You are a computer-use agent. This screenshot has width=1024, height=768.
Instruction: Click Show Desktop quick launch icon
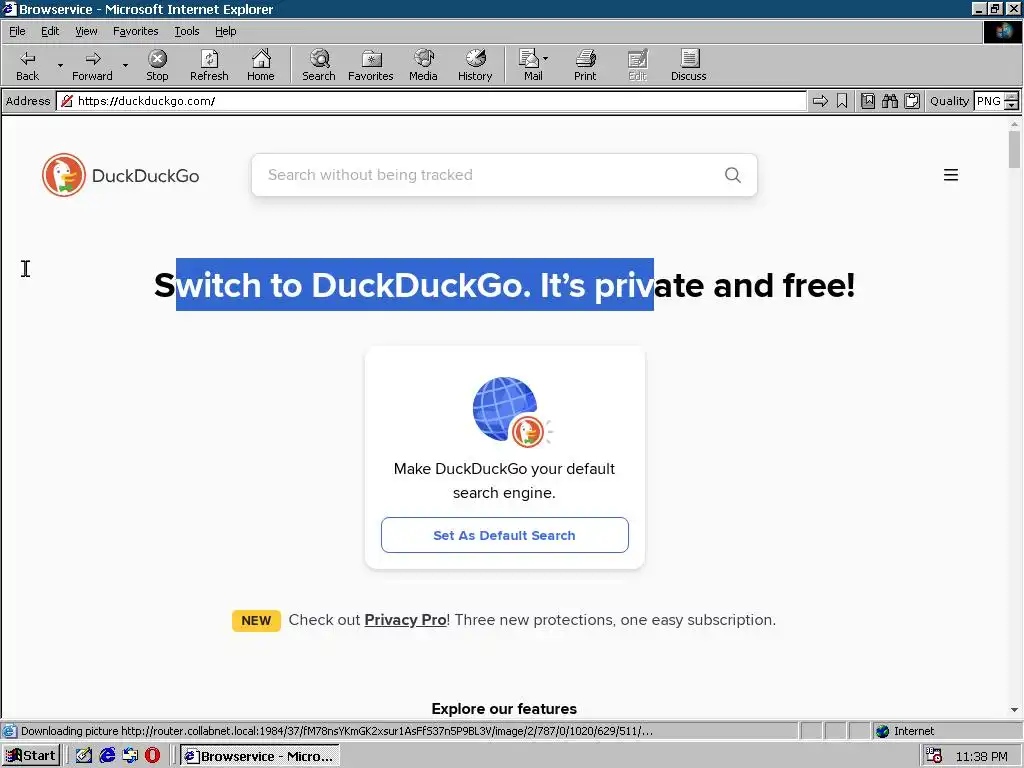click(84, 756)
